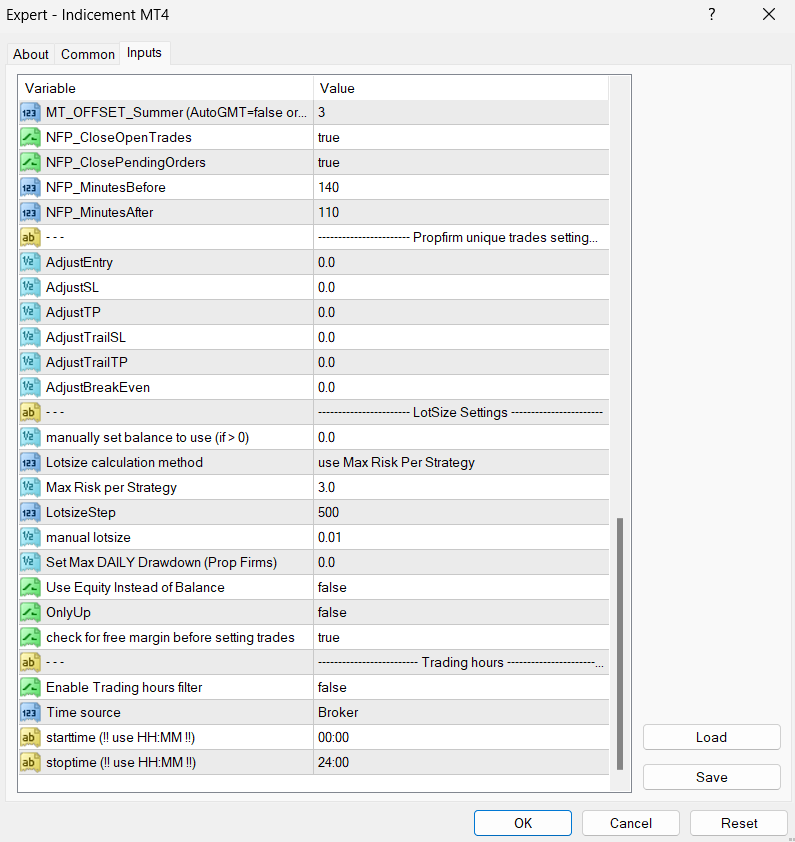Click the icon next to LotsizeStep
This screenshot has width=795, height=842.
[30, 512]
